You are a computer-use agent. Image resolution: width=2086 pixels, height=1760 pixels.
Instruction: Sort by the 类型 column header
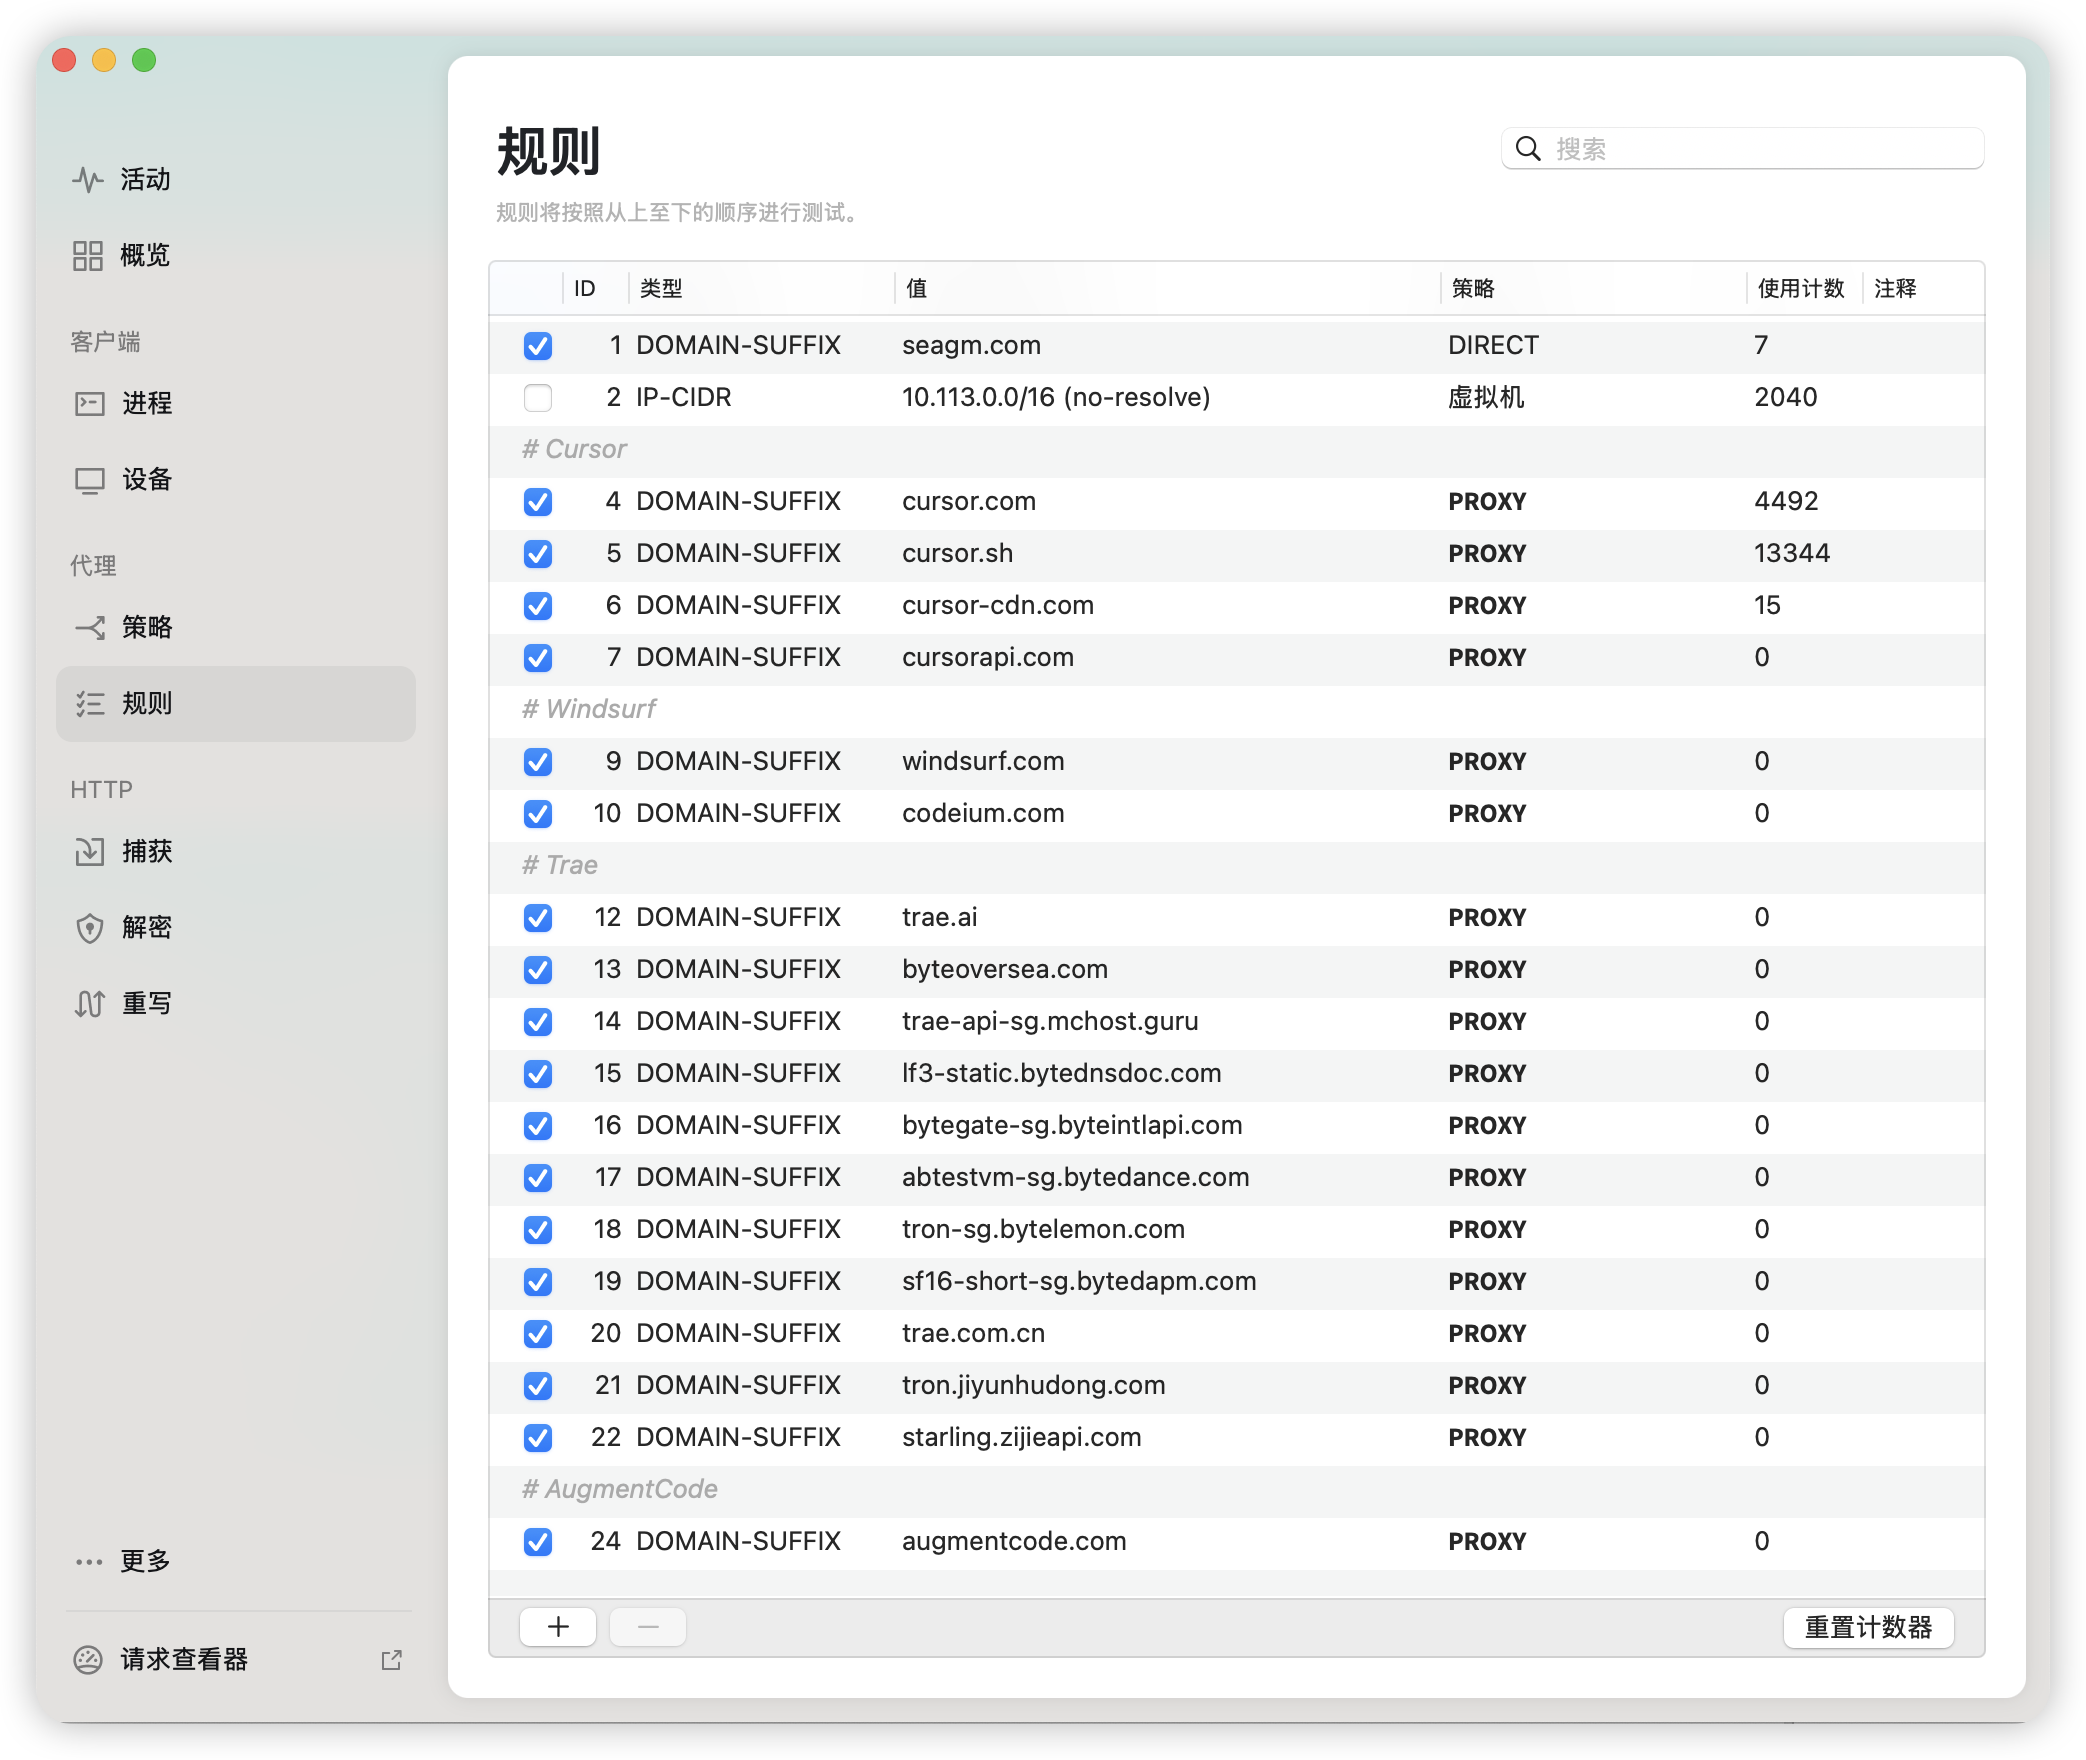click(x=761, y=289)
